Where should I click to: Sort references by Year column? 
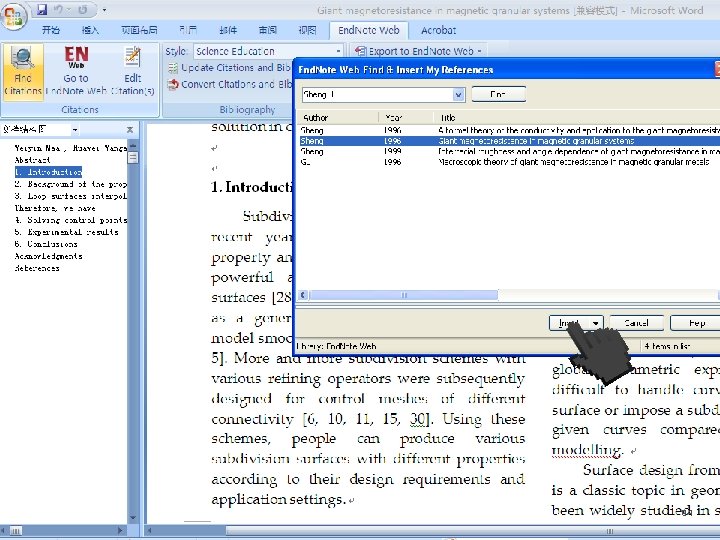tap(406, 118)
